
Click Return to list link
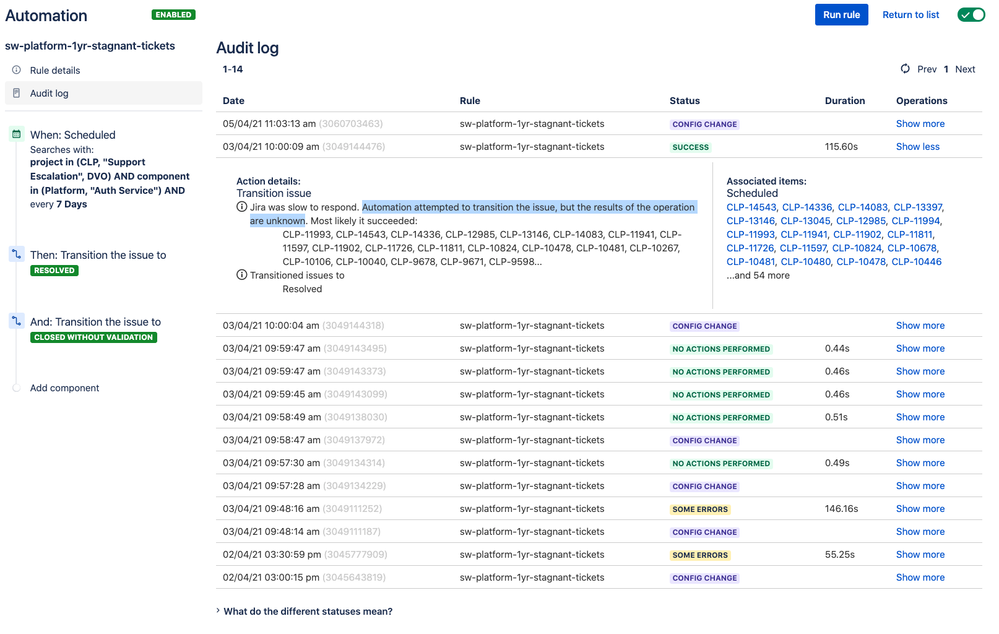[x=910, y=15]
